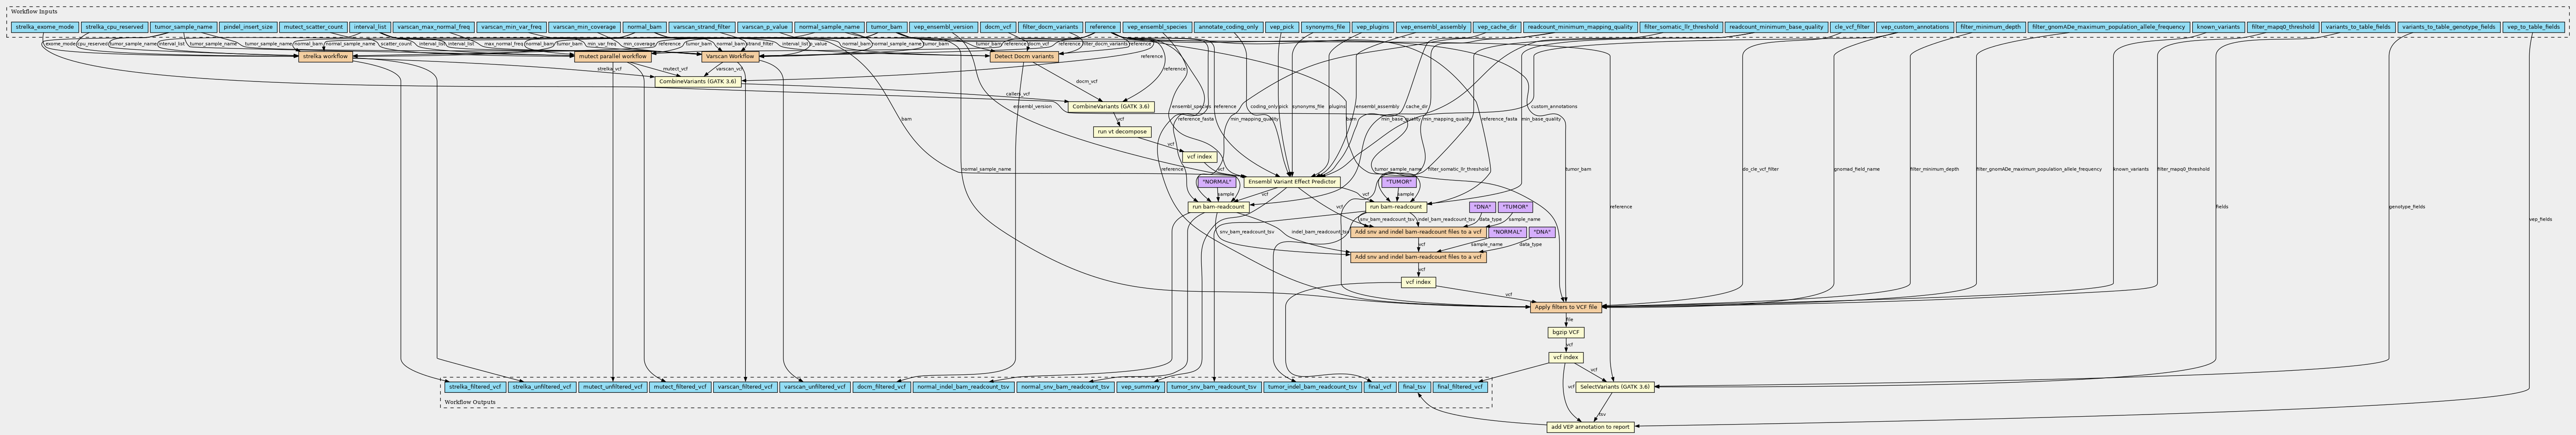This screenshot has width=2576, height=435.
Task: Select the normal_sample_name input node
Action: (x=829, y=27)
